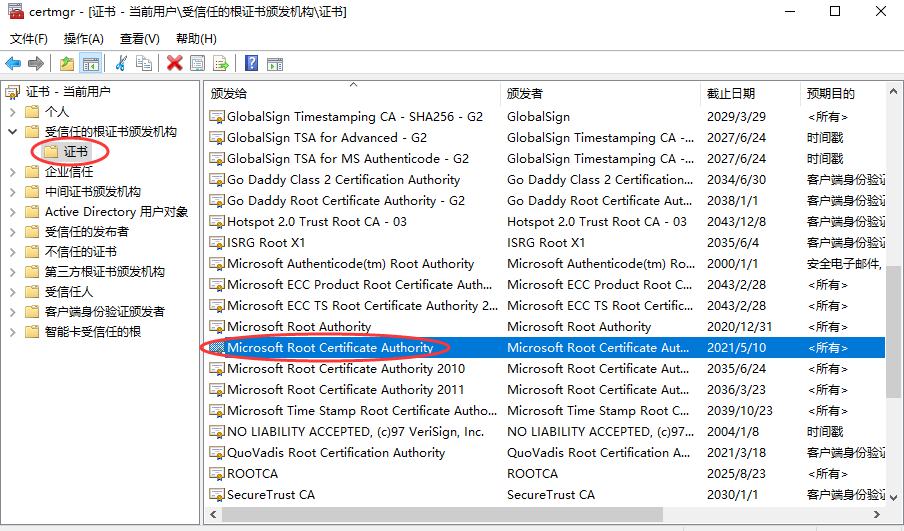Select 受信任的发布者 in the tree
The image size is (904, 531).
pyautogui.click(x=86, y=232)
